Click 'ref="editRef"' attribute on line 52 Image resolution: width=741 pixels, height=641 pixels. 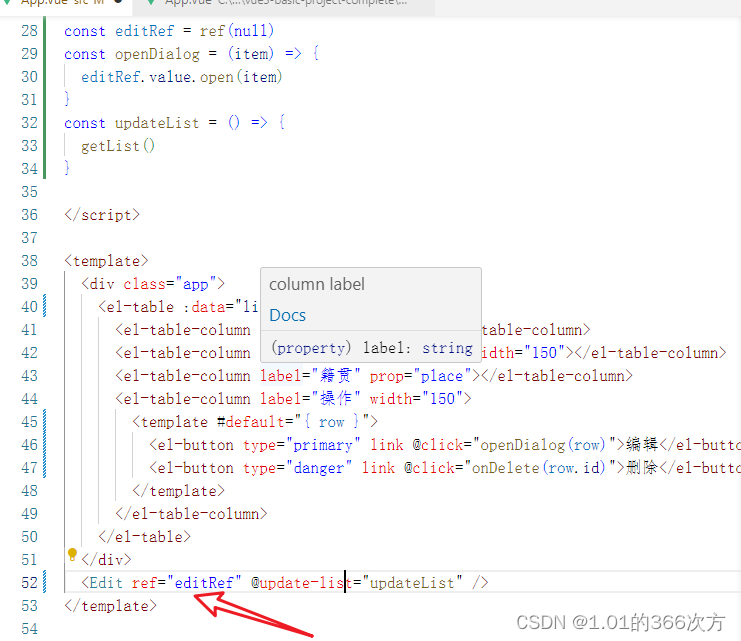click(187, 583)
